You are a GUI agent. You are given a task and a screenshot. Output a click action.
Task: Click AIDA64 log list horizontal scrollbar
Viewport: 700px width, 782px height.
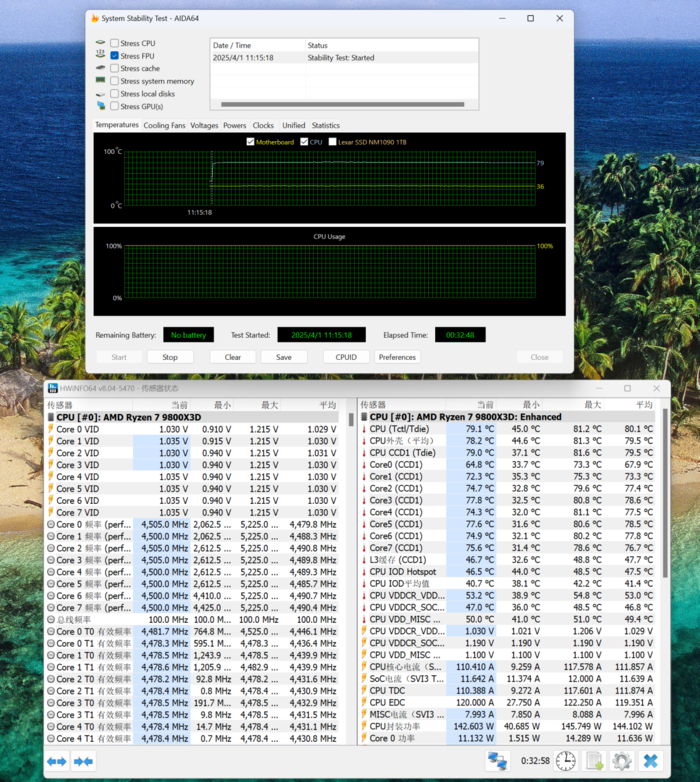click(x=343, y=104)
